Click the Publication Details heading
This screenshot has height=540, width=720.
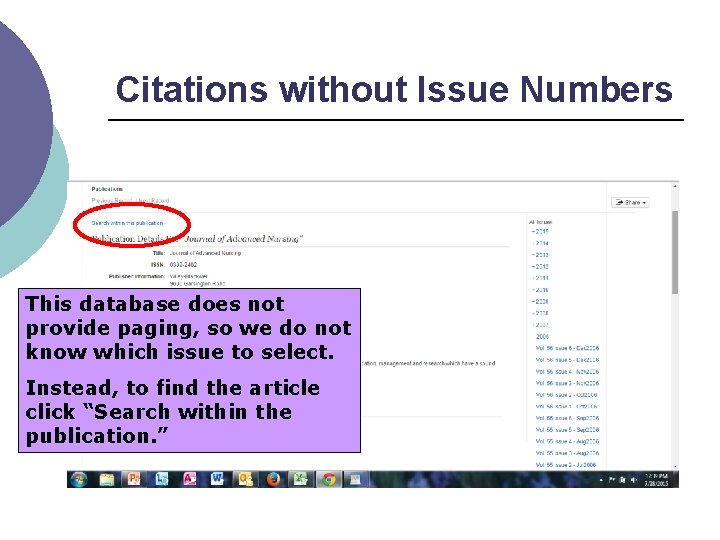[x=197, y=239]
